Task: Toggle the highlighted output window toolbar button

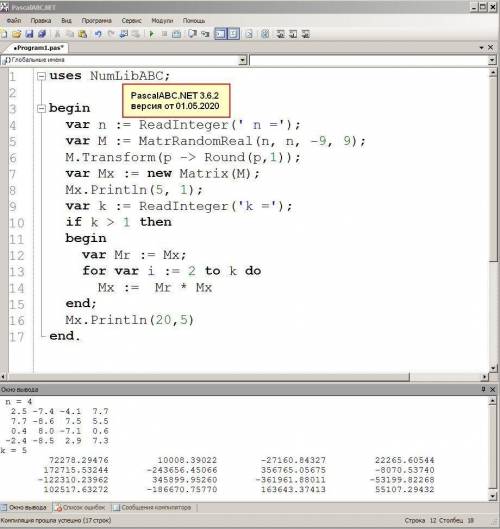Action: tap(221, 34)
